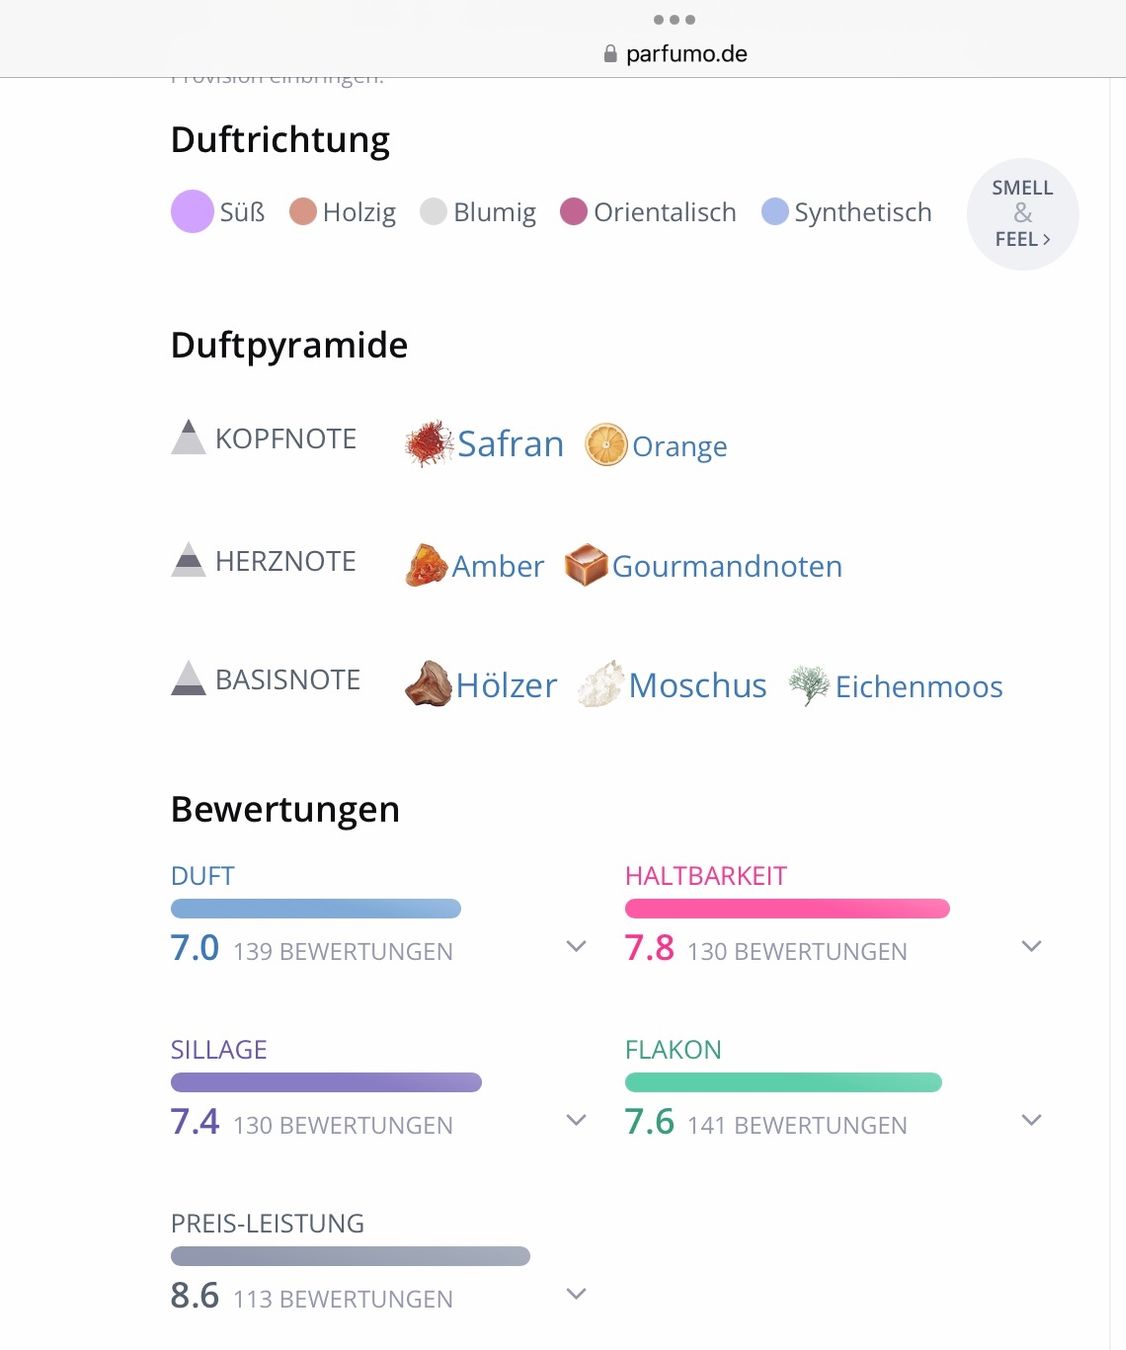Click the Kopfnote pyramid icon
This screenshot has height=1350, width=1126.
click(188, 437)
